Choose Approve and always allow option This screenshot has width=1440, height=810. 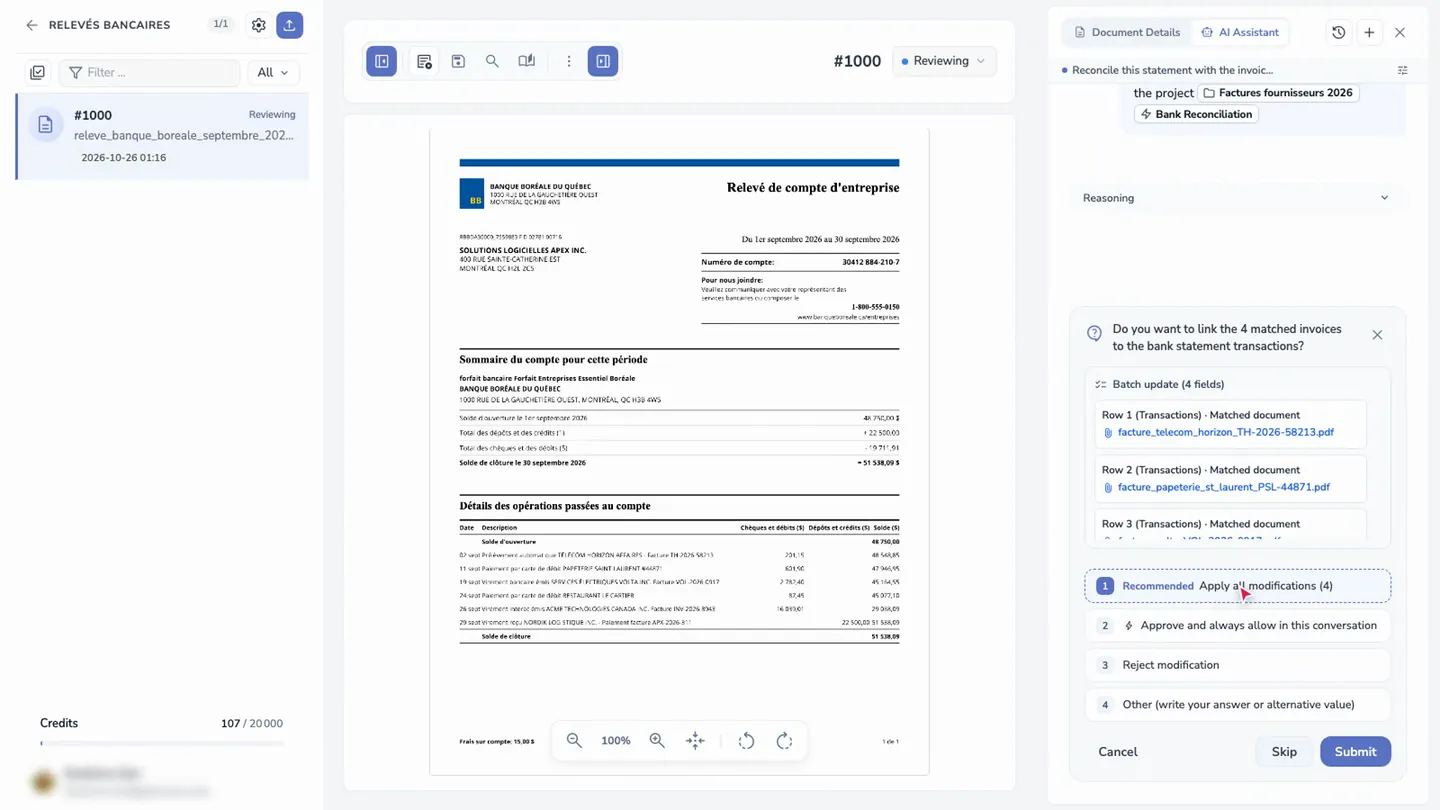tap(1237, 626)
